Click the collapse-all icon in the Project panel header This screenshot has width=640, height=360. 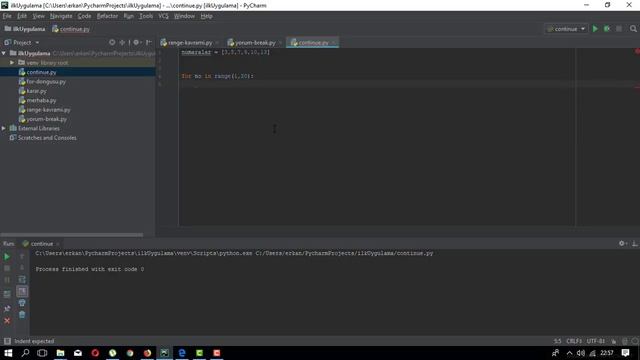[x=122, y=42]
